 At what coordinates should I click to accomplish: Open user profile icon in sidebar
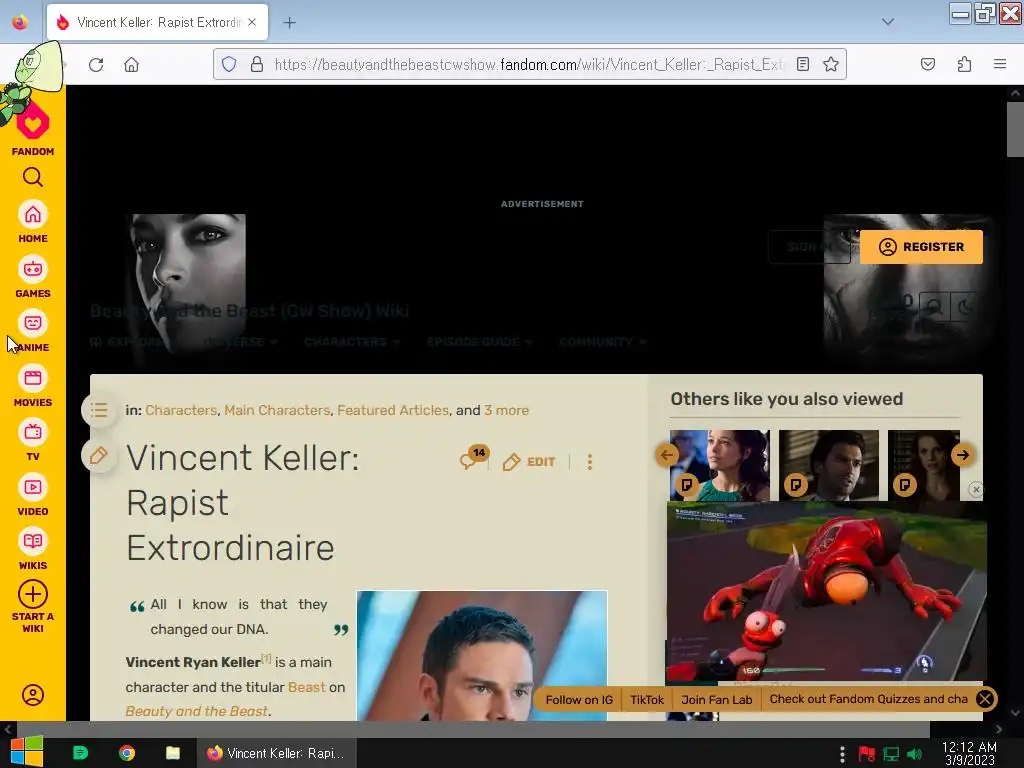[33, 695]
